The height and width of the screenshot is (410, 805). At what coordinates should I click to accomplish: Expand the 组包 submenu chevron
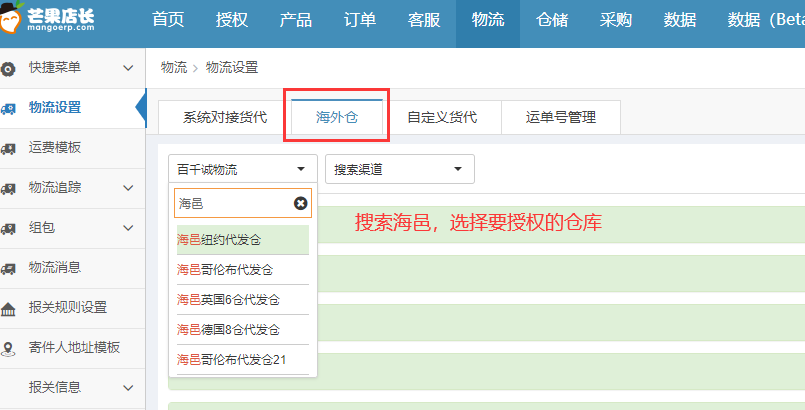tap(128, 228)
